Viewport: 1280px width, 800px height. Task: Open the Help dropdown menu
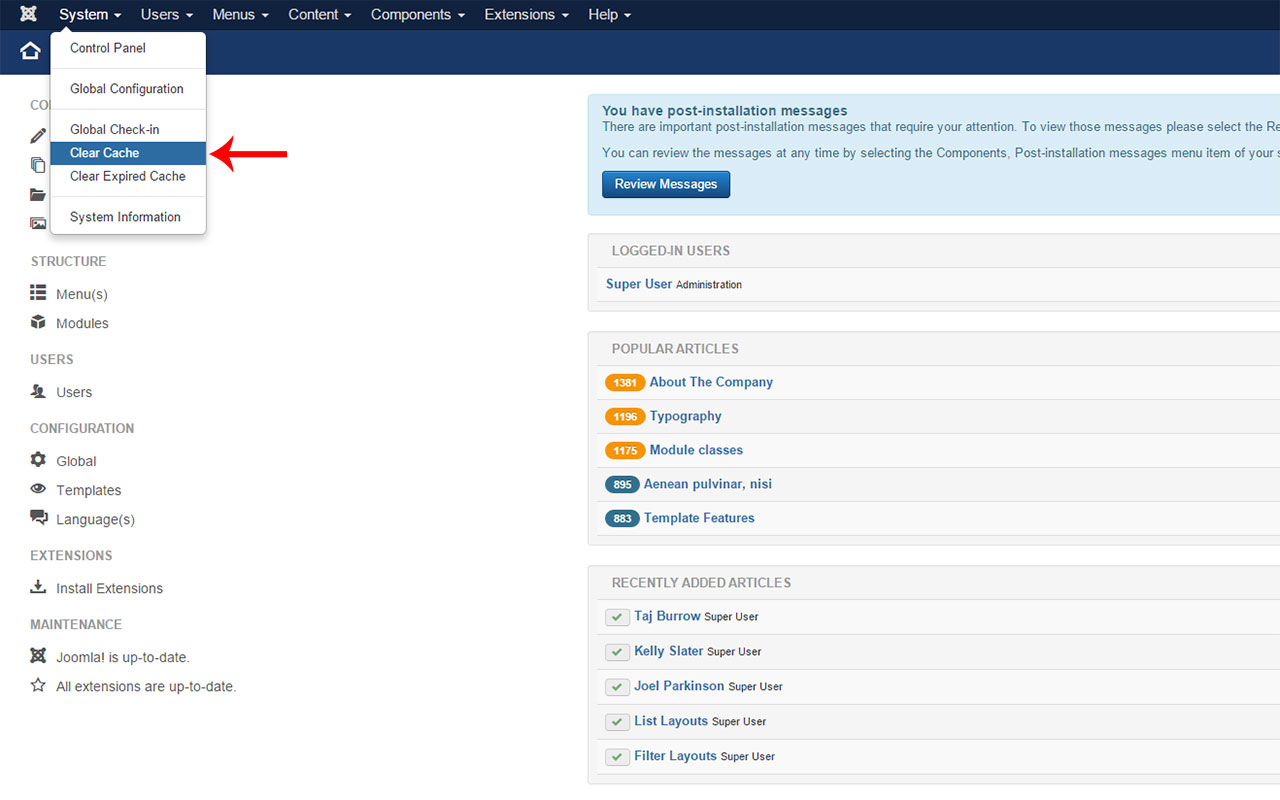click(x=610, y=14)
